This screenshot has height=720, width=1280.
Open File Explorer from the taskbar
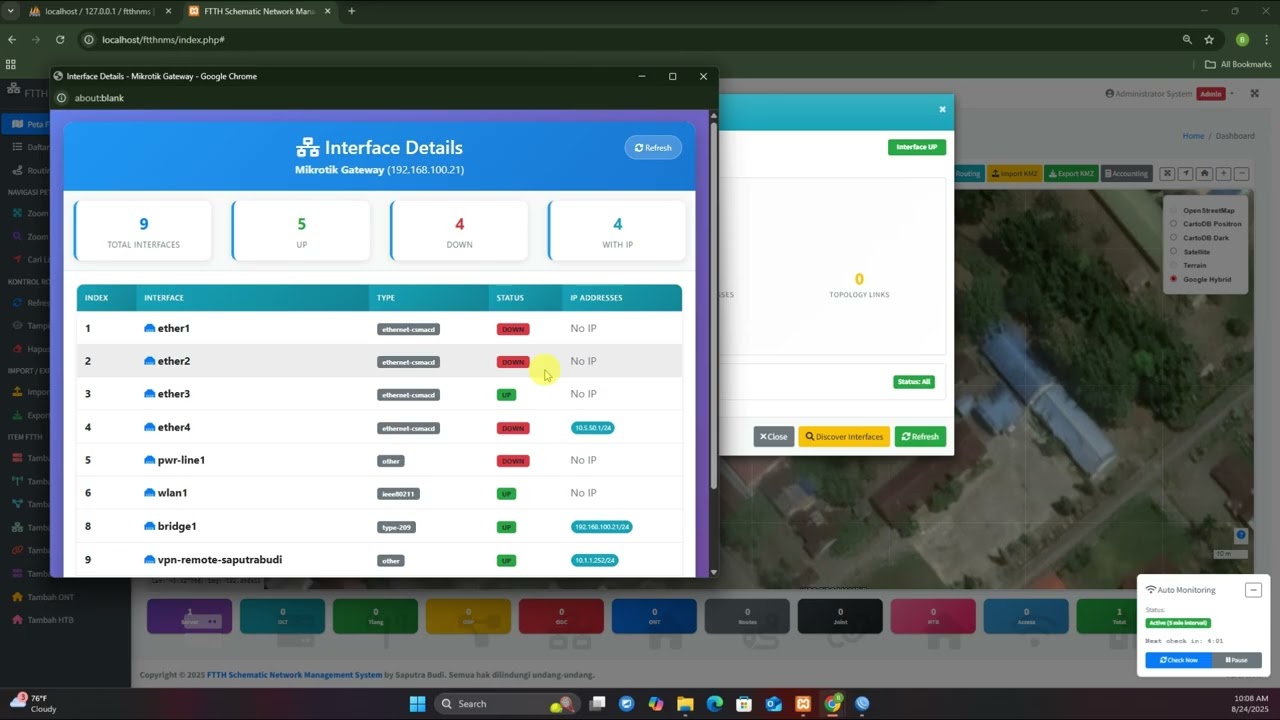coord(685,704)
